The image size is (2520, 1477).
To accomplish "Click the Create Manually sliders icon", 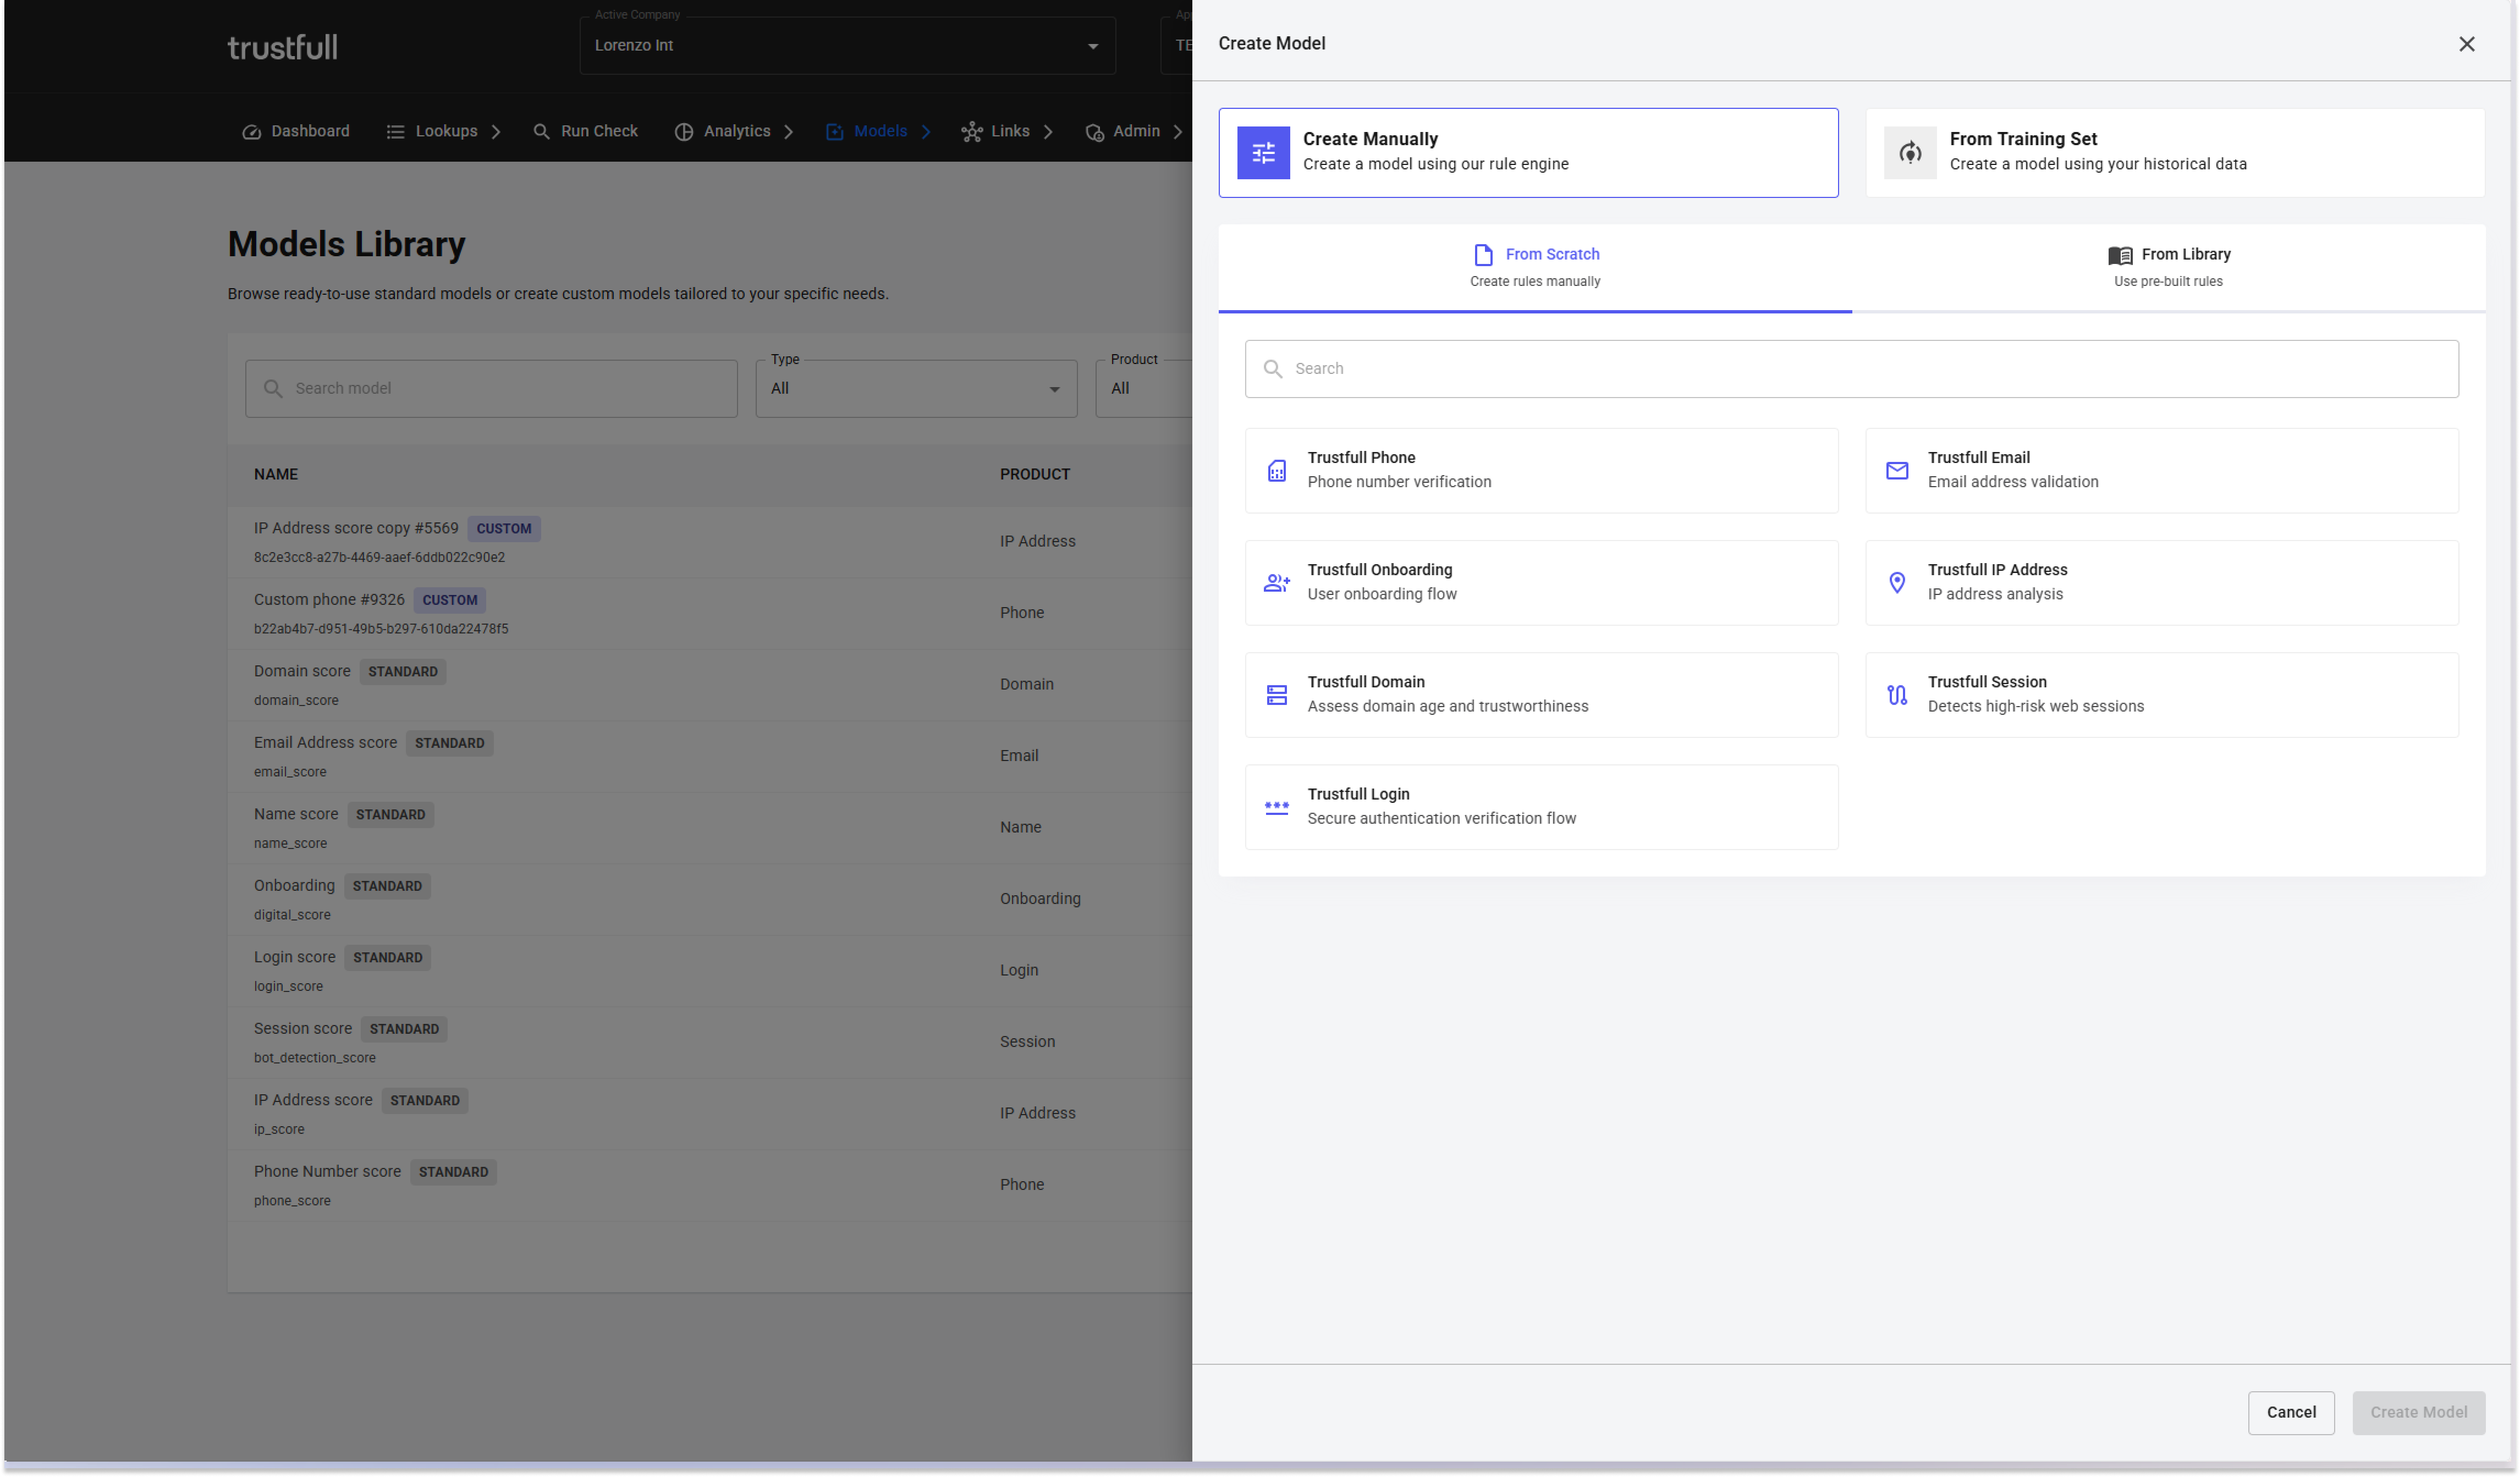I will click(1263, 153).
